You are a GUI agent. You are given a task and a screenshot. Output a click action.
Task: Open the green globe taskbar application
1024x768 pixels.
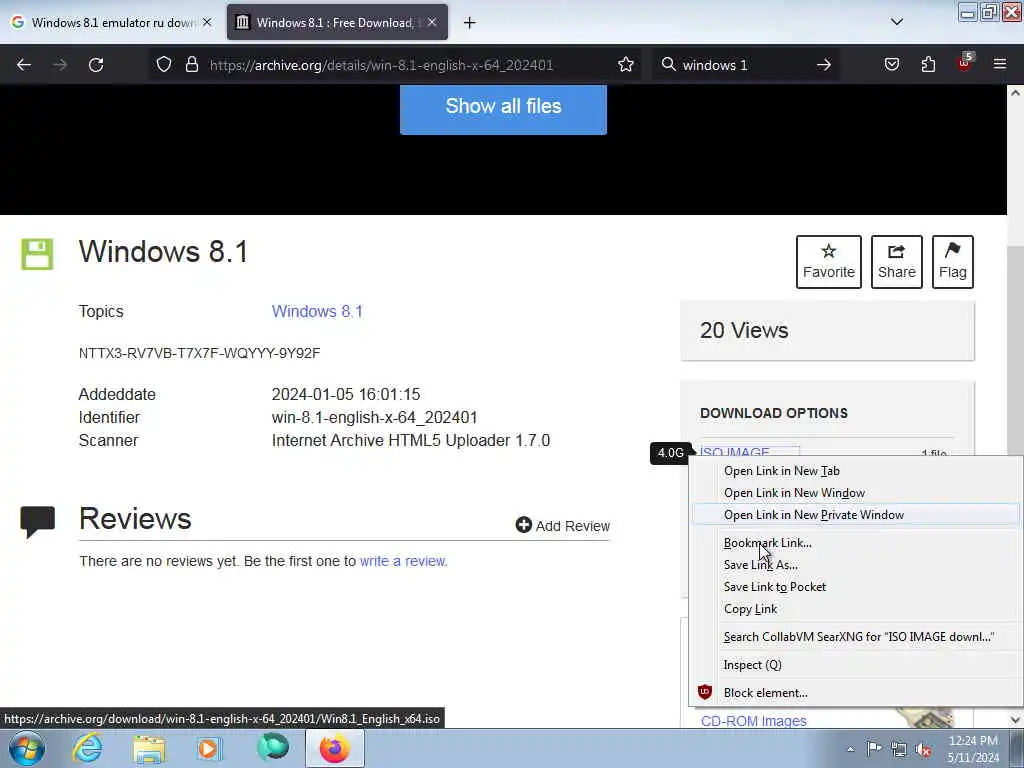tap(273, 747)
